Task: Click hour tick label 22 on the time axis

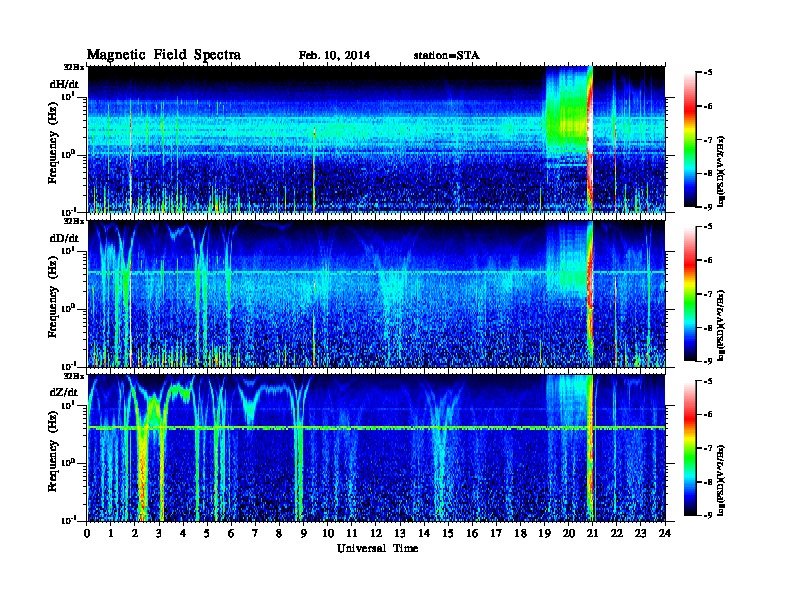Action: pyautogui.click(x=617, y=533)
